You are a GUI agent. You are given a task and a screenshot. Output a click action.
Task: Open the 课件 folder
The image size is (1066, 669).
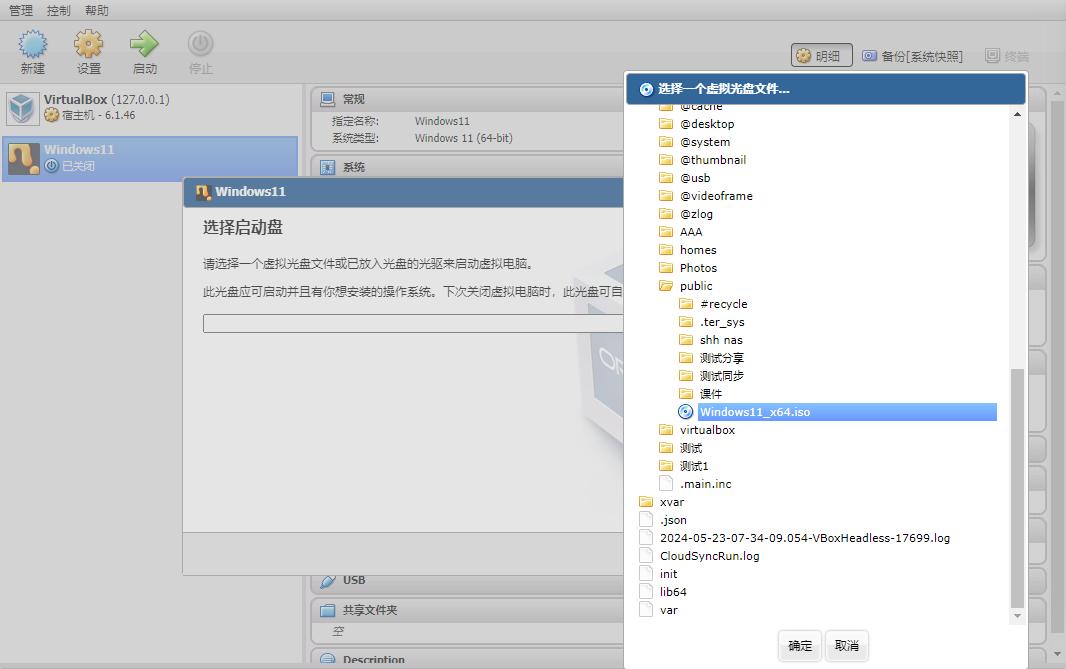pyautogui.click(x=701, y=394)
